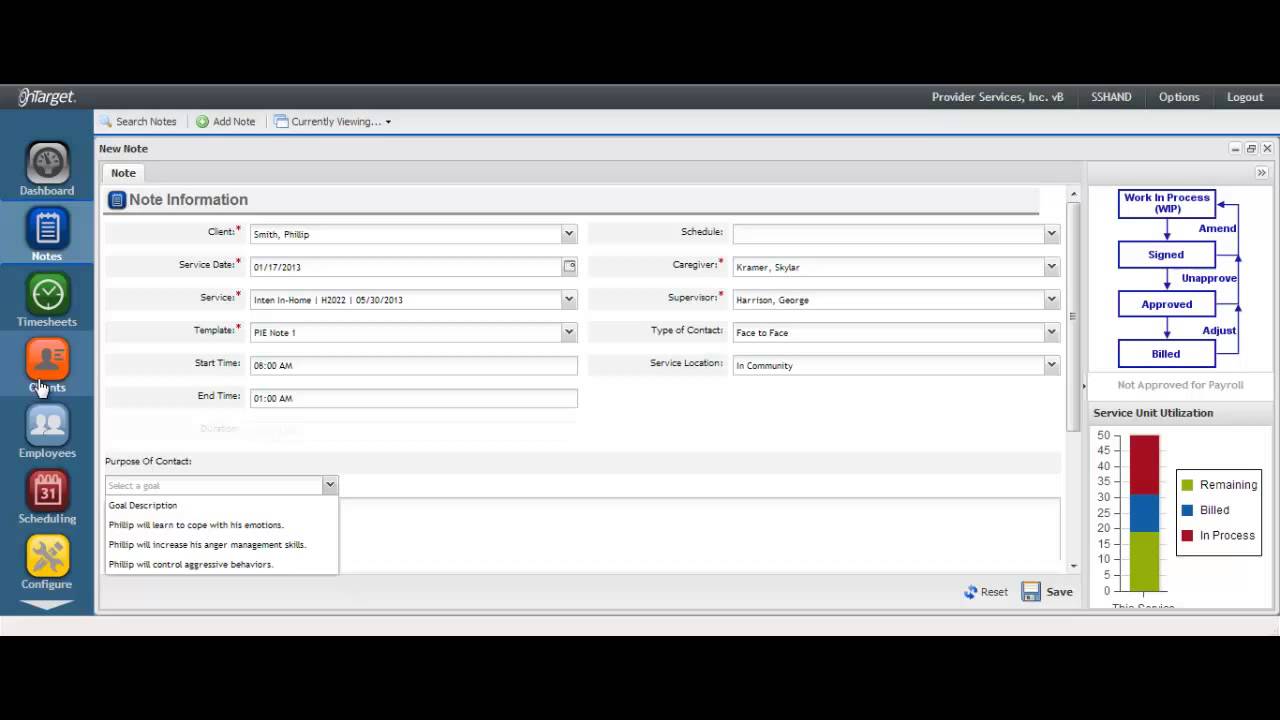Click the Note Information header icon
The height and width of the screenshot is (720, 1280).
[x=117, y=200]
